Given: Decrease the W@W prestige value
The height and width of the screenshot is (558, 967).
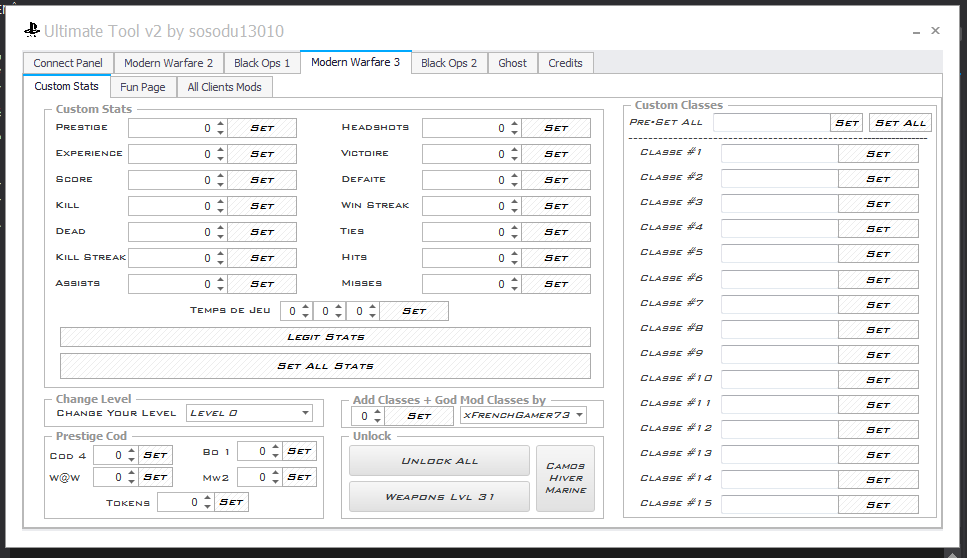Looking at the screenshot, I should coord(131,481).
